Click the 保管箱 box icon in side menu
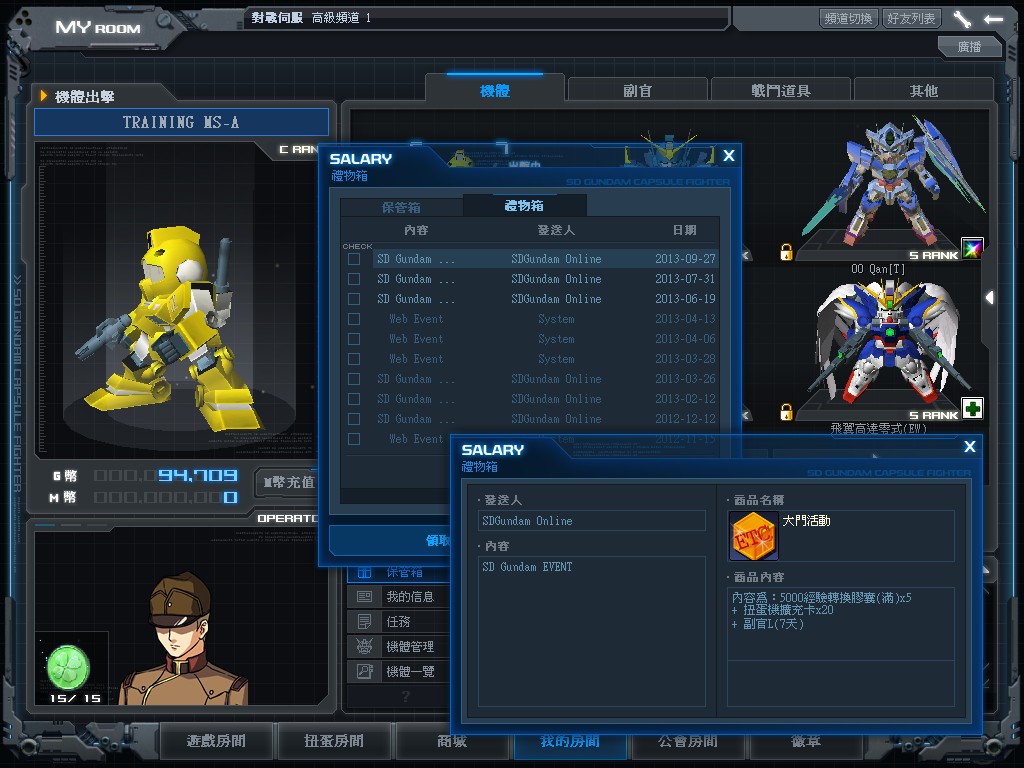Screen dimensions: 1024x768 coord(364,573)
